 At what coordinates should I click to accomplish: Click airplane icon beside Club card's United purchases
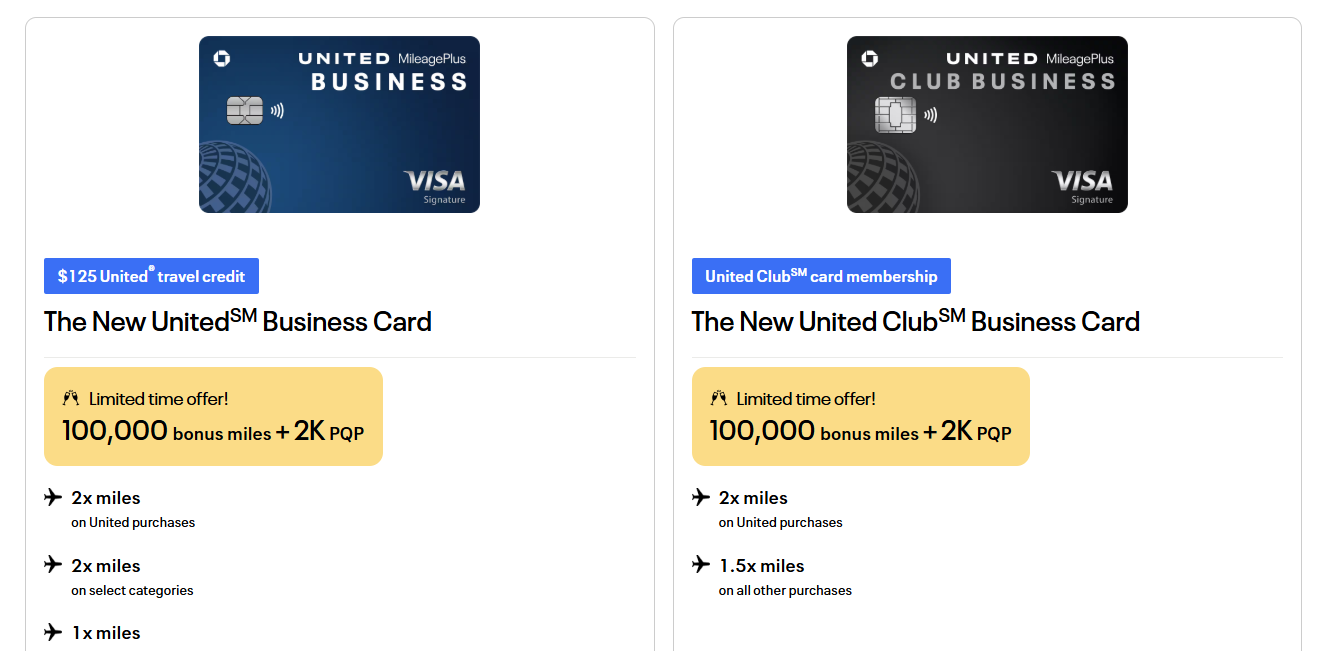point(701,497)
